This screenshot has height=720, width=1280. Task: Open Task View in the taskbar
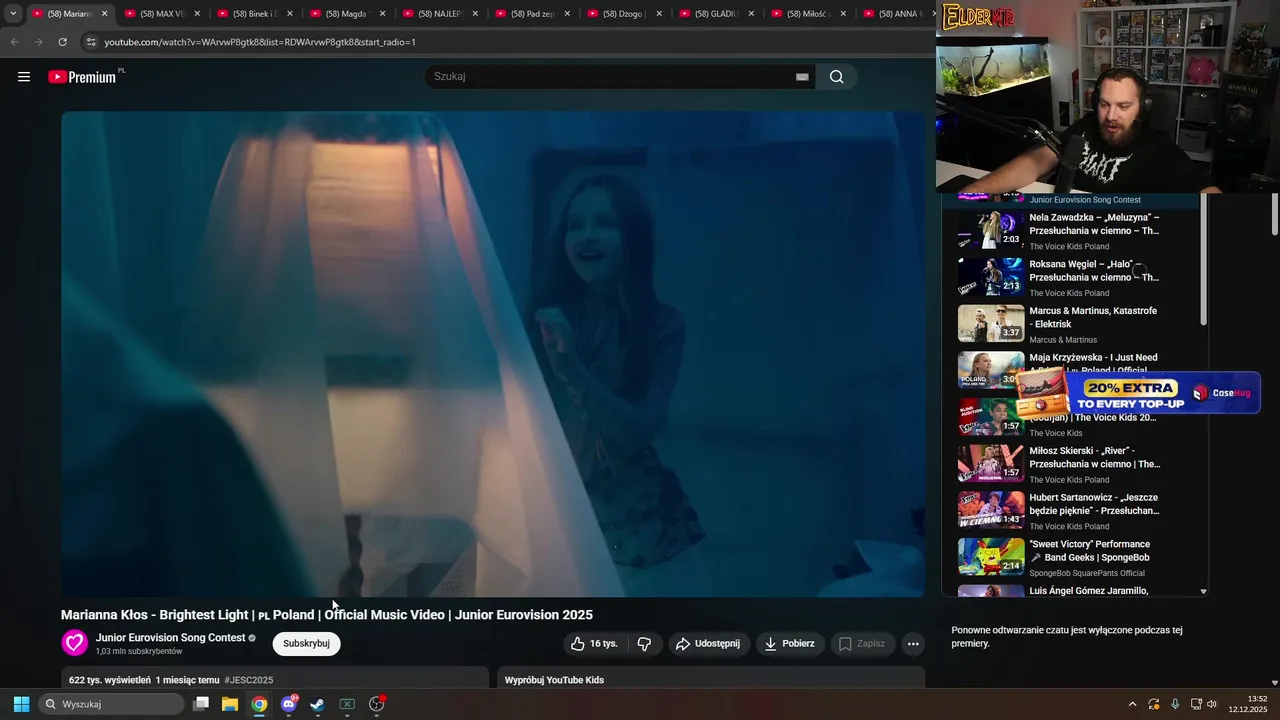[201, 704]
